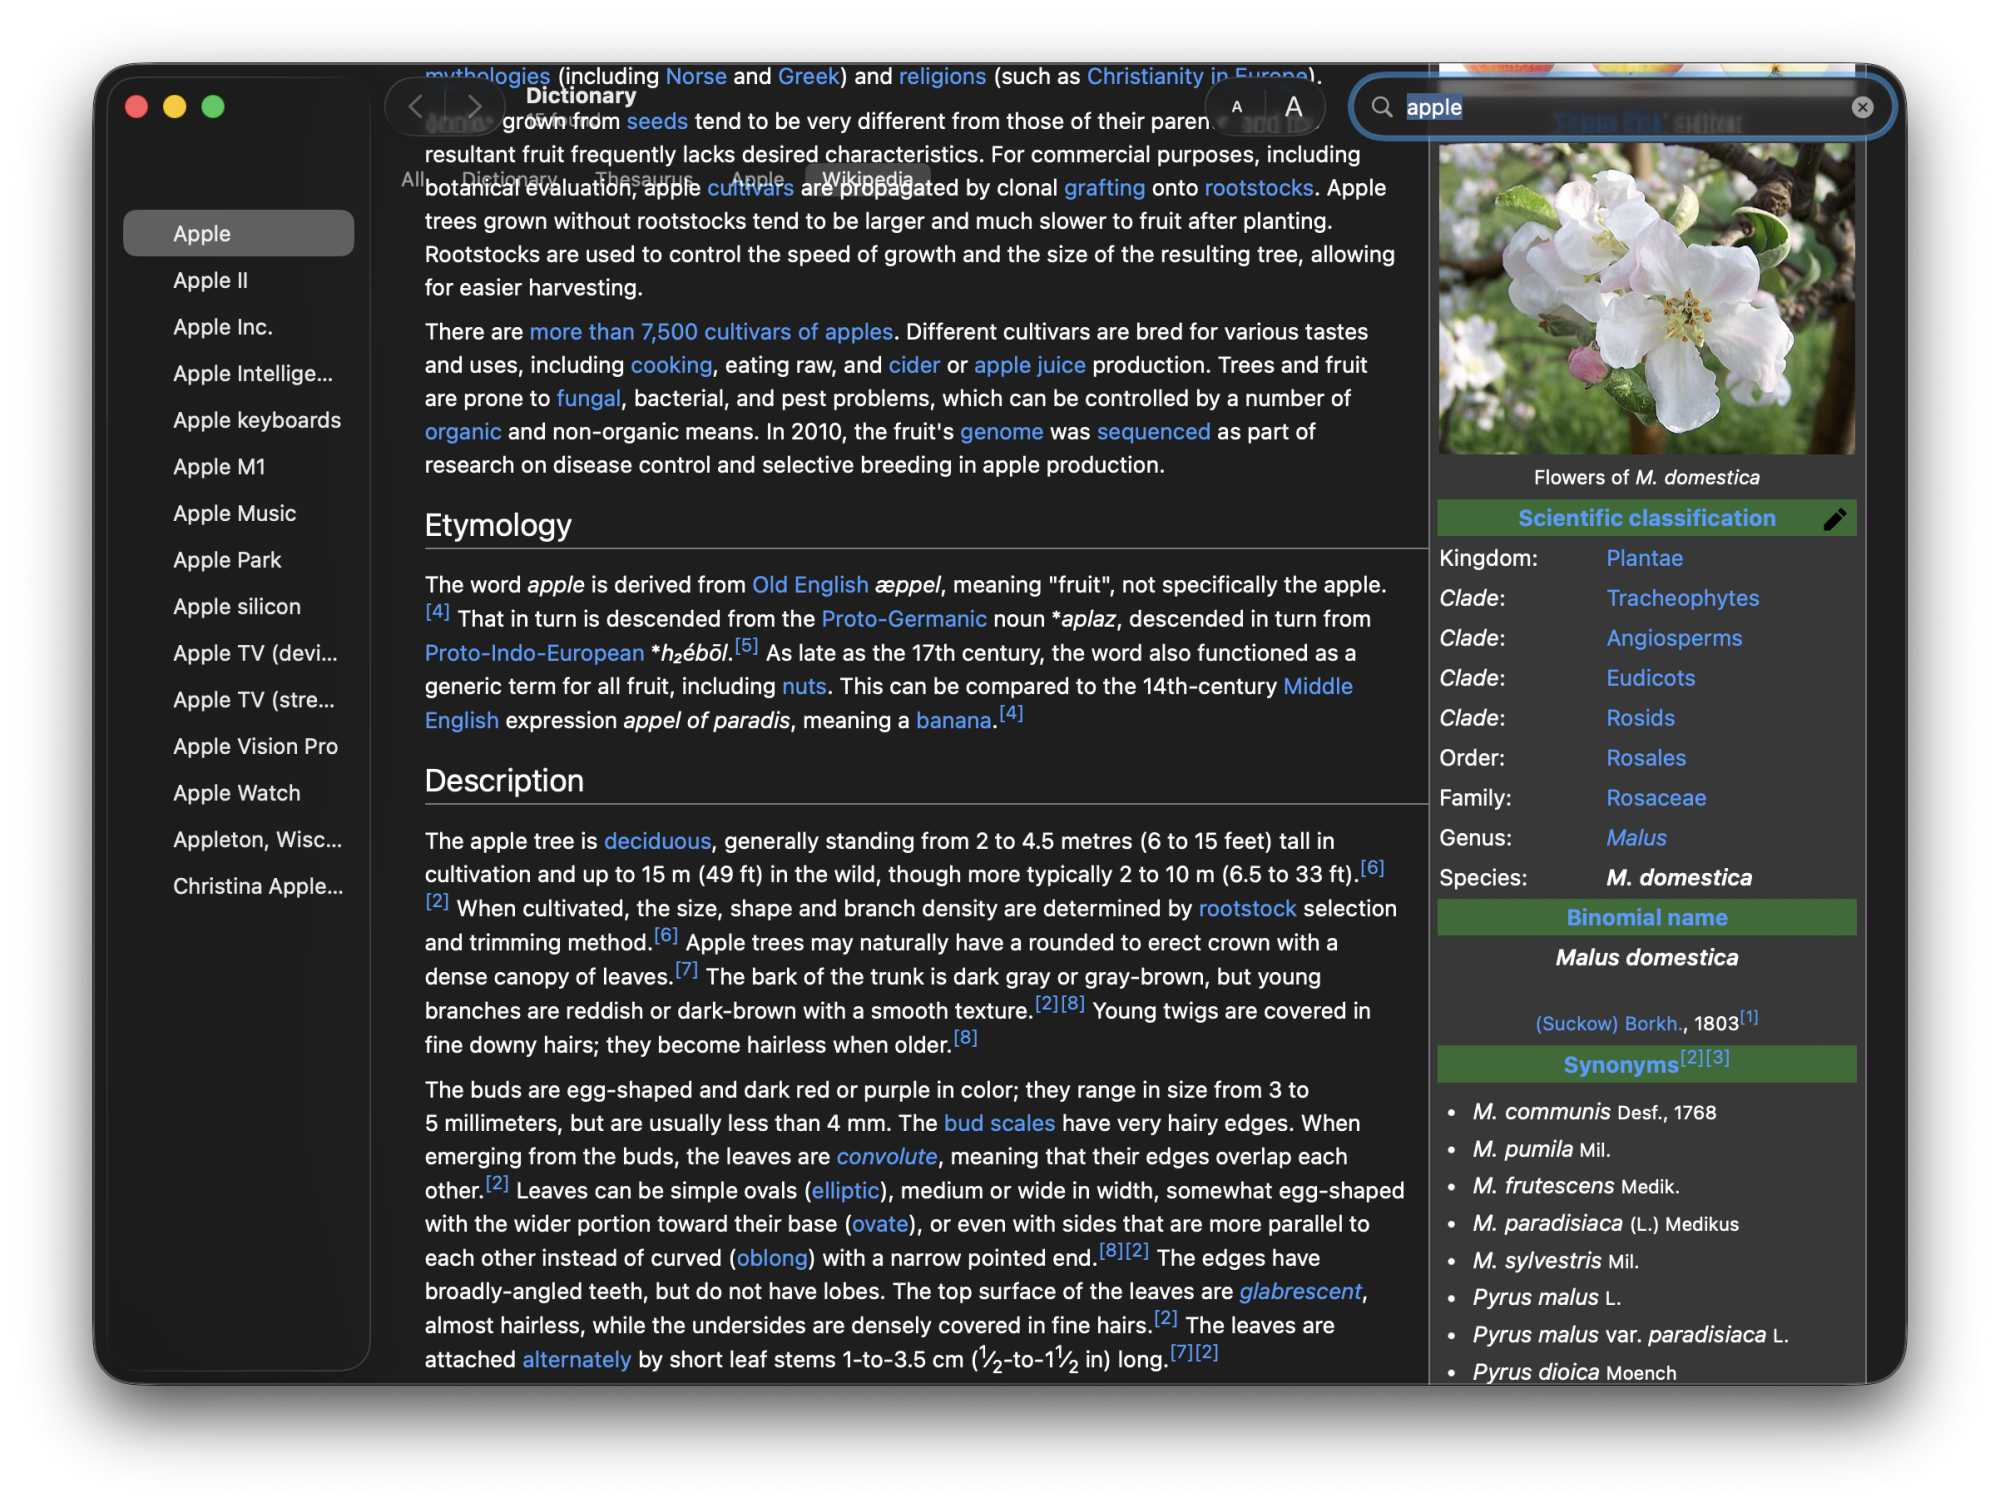Switch to the Wikipedia source tab
This screenshot has height=1508, width=2000.
(866, 179)
